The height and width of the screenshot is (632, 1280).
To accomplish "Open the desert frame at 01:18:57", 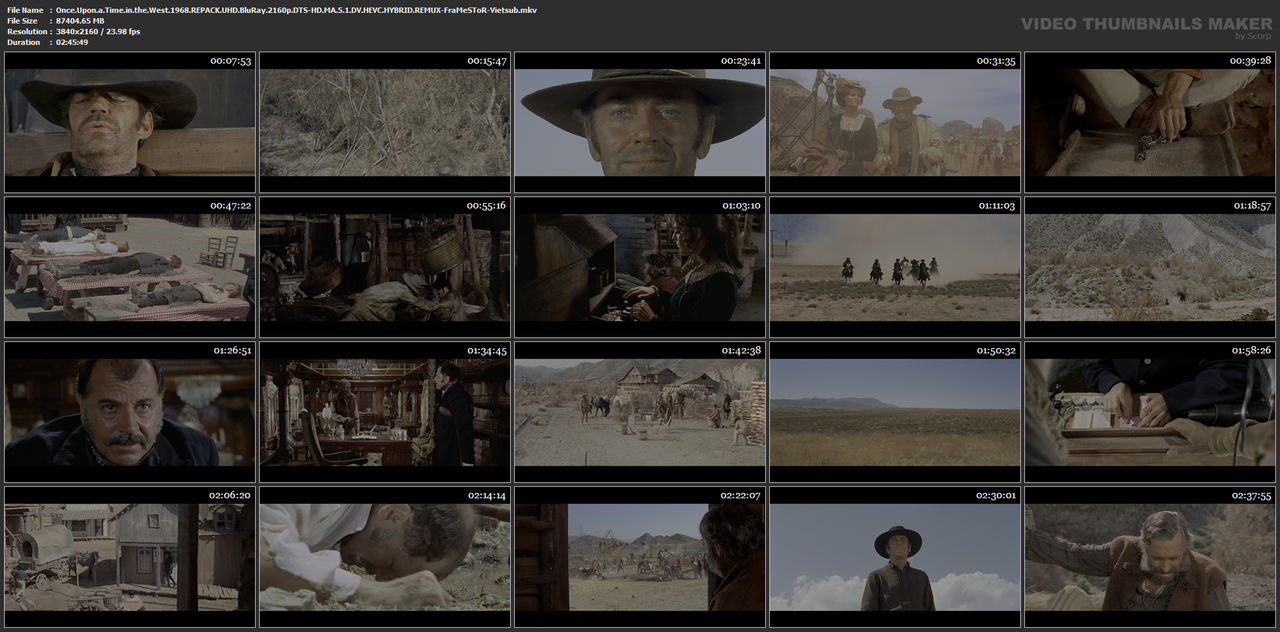I will click(1150, 267).
